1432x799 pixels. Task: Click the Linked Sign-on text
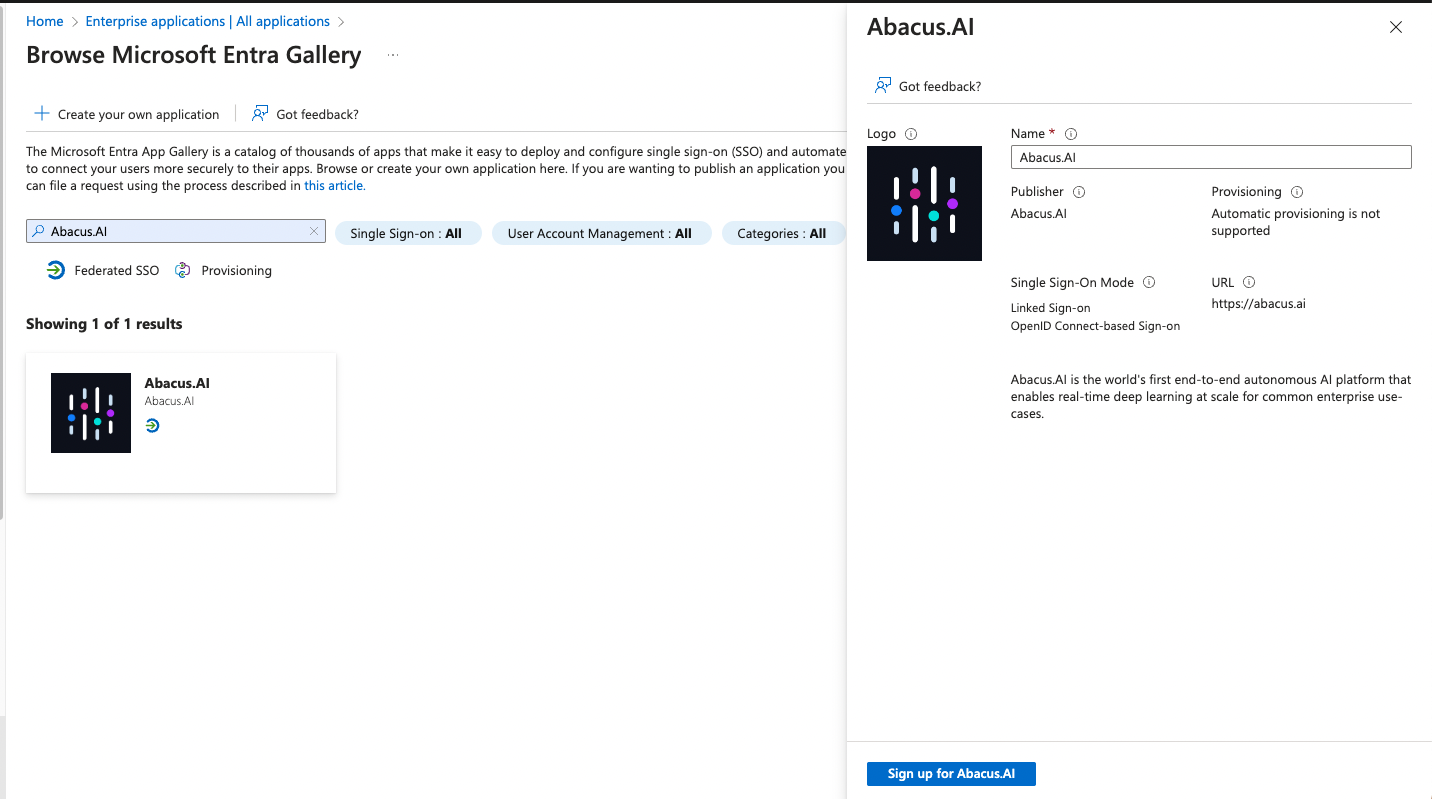pos(1050,308)
